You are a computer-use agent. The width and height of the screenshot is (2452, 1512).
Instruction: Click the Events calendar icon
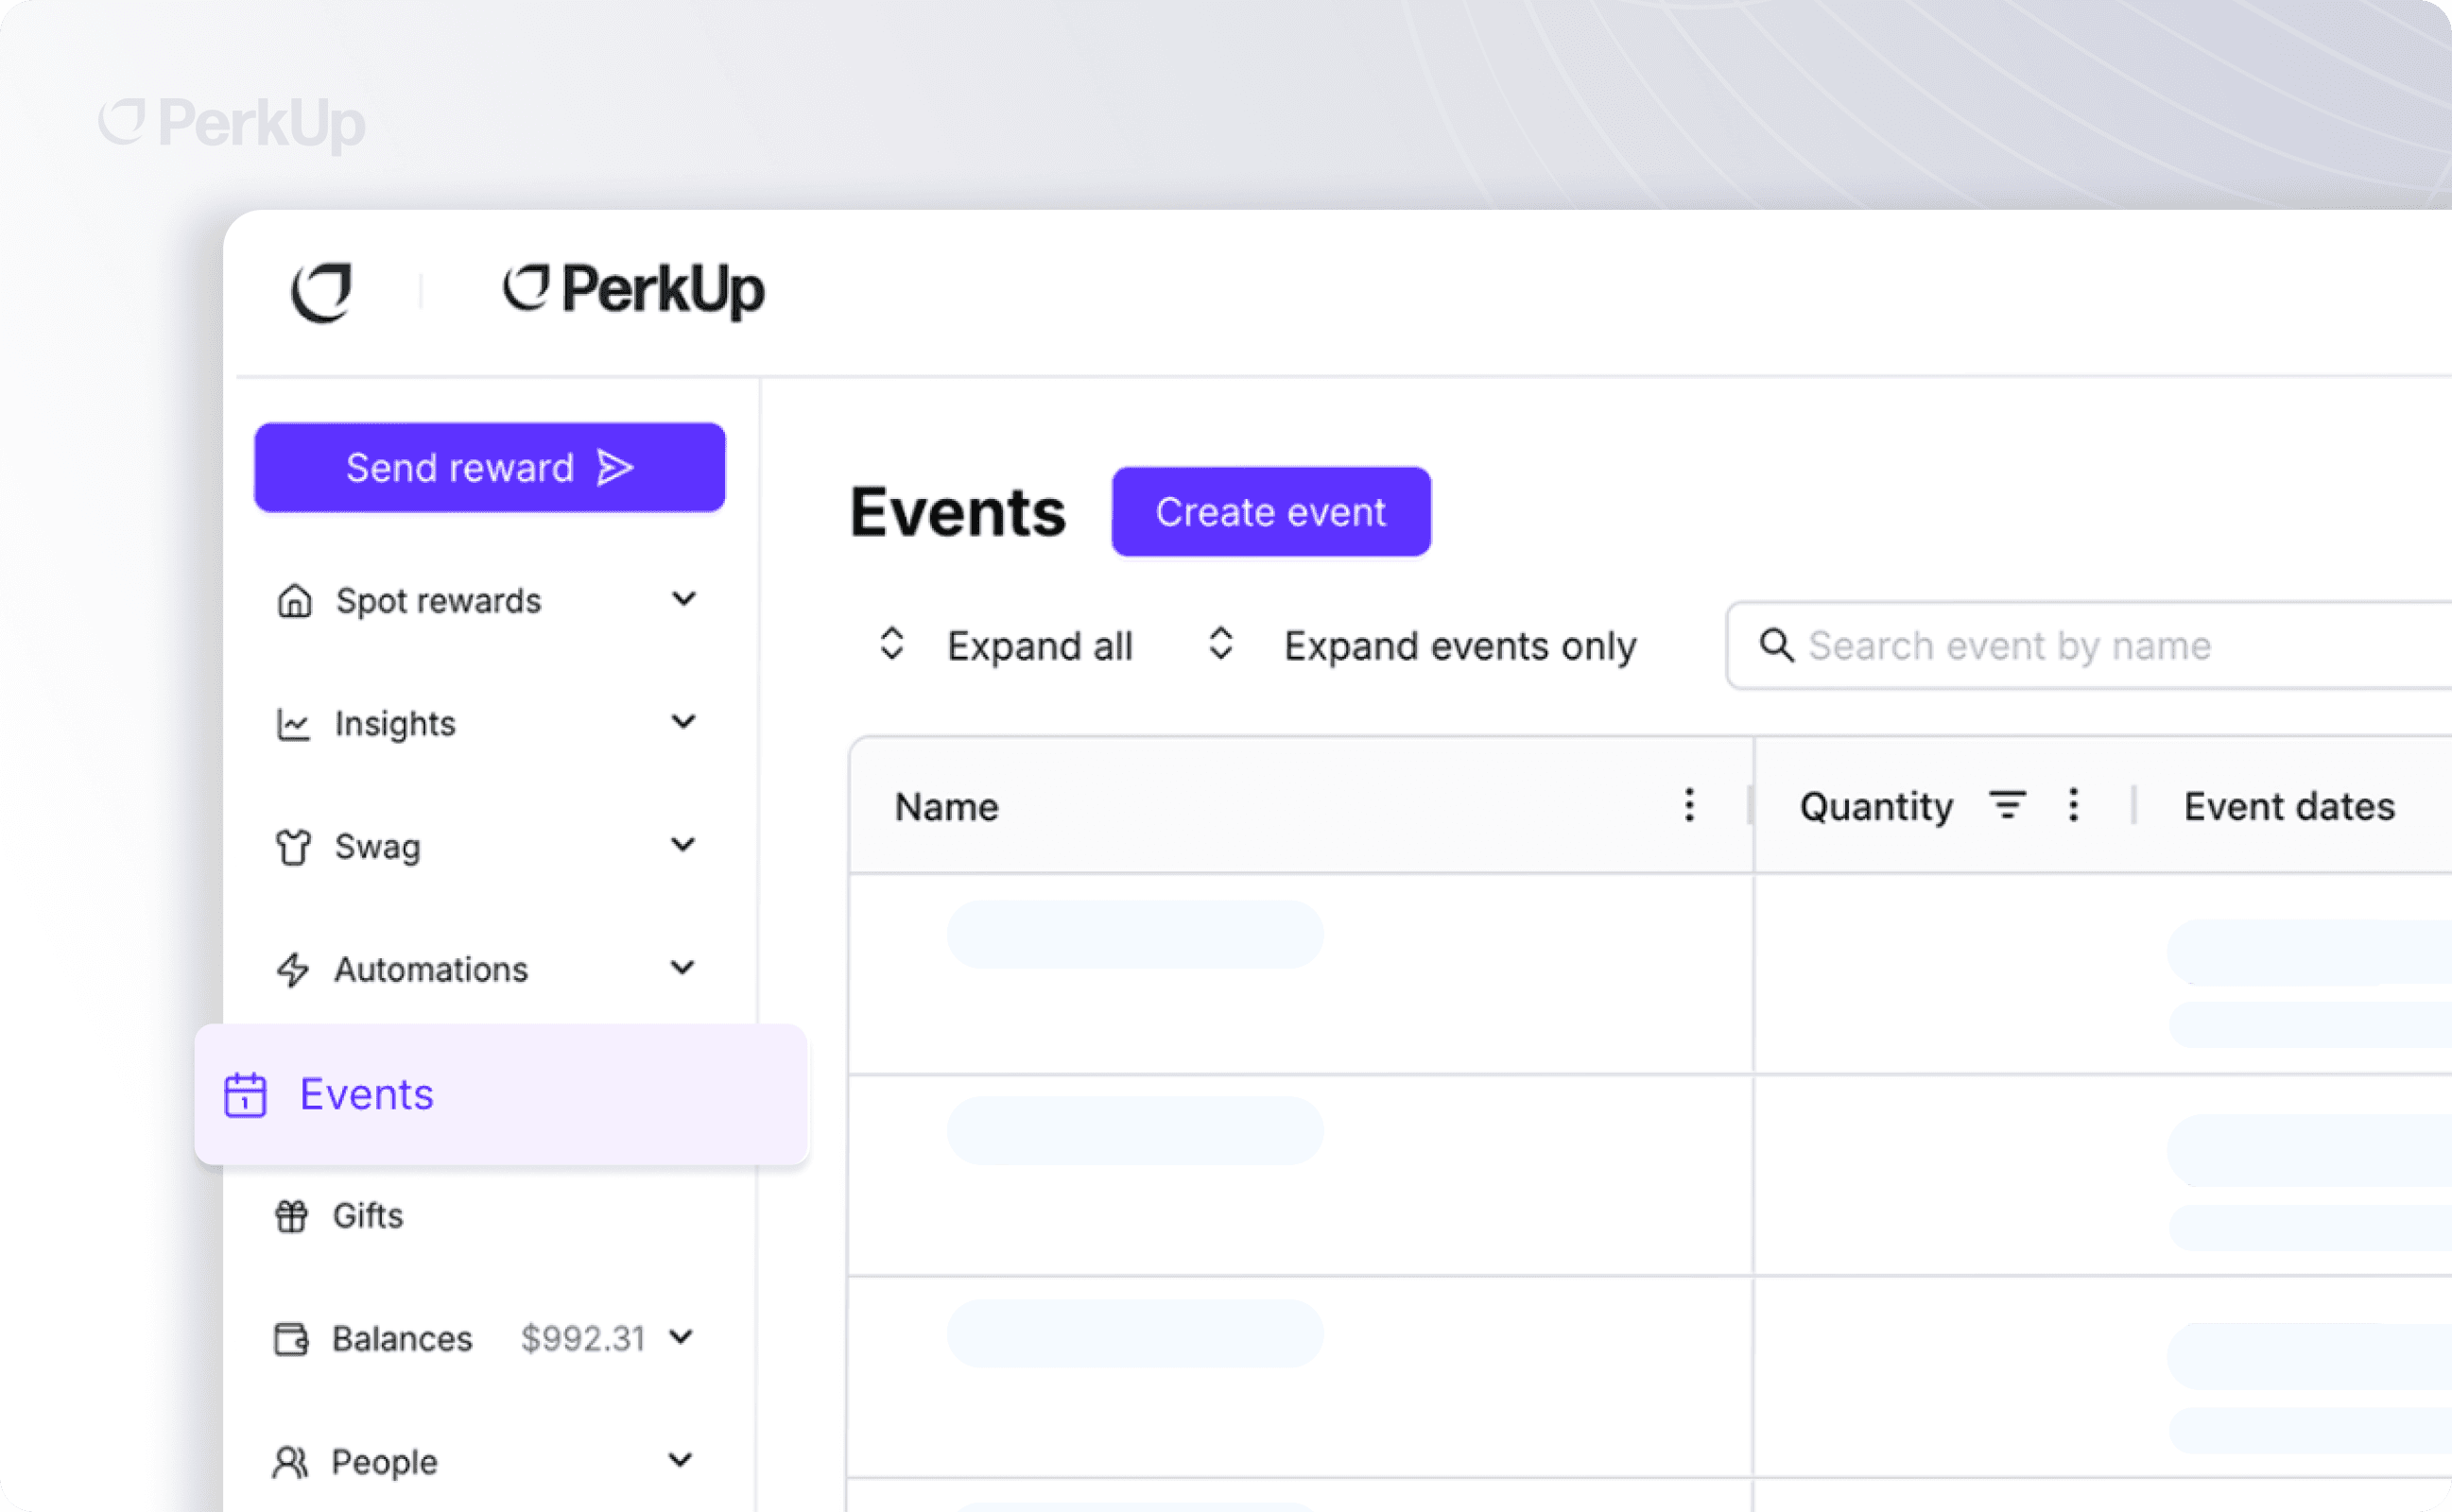click(x=245, y=1095)
